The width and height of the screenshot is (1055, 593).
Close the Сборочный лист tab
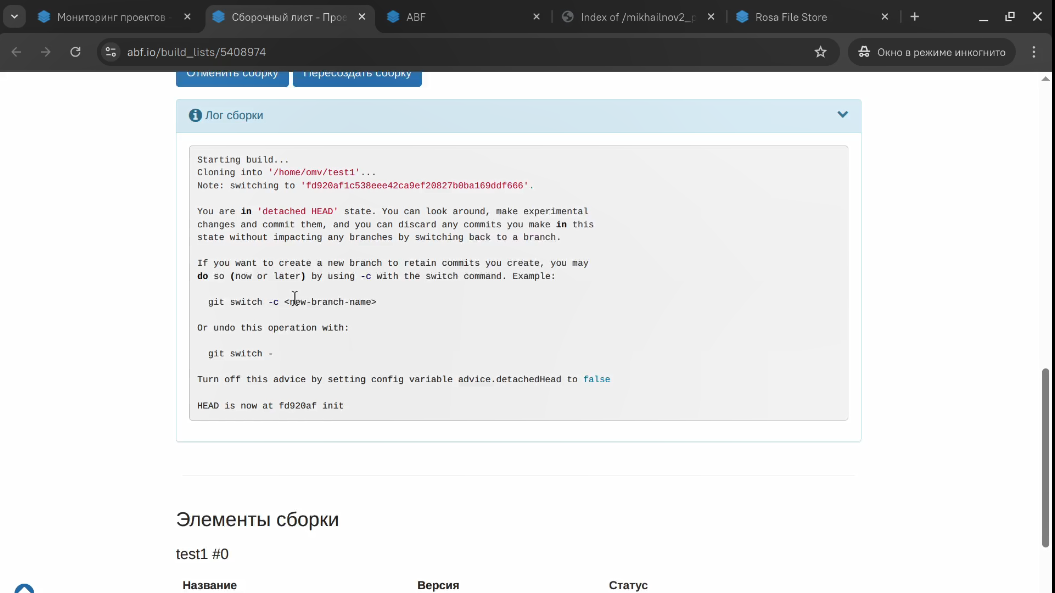(362, 17)
